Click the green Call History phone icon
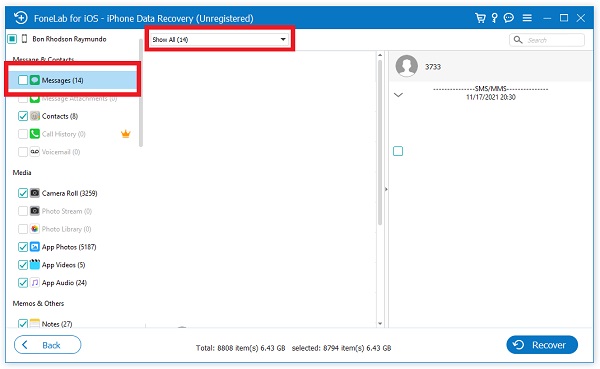This screenshot has height=369, width=600. pos(35,134)
